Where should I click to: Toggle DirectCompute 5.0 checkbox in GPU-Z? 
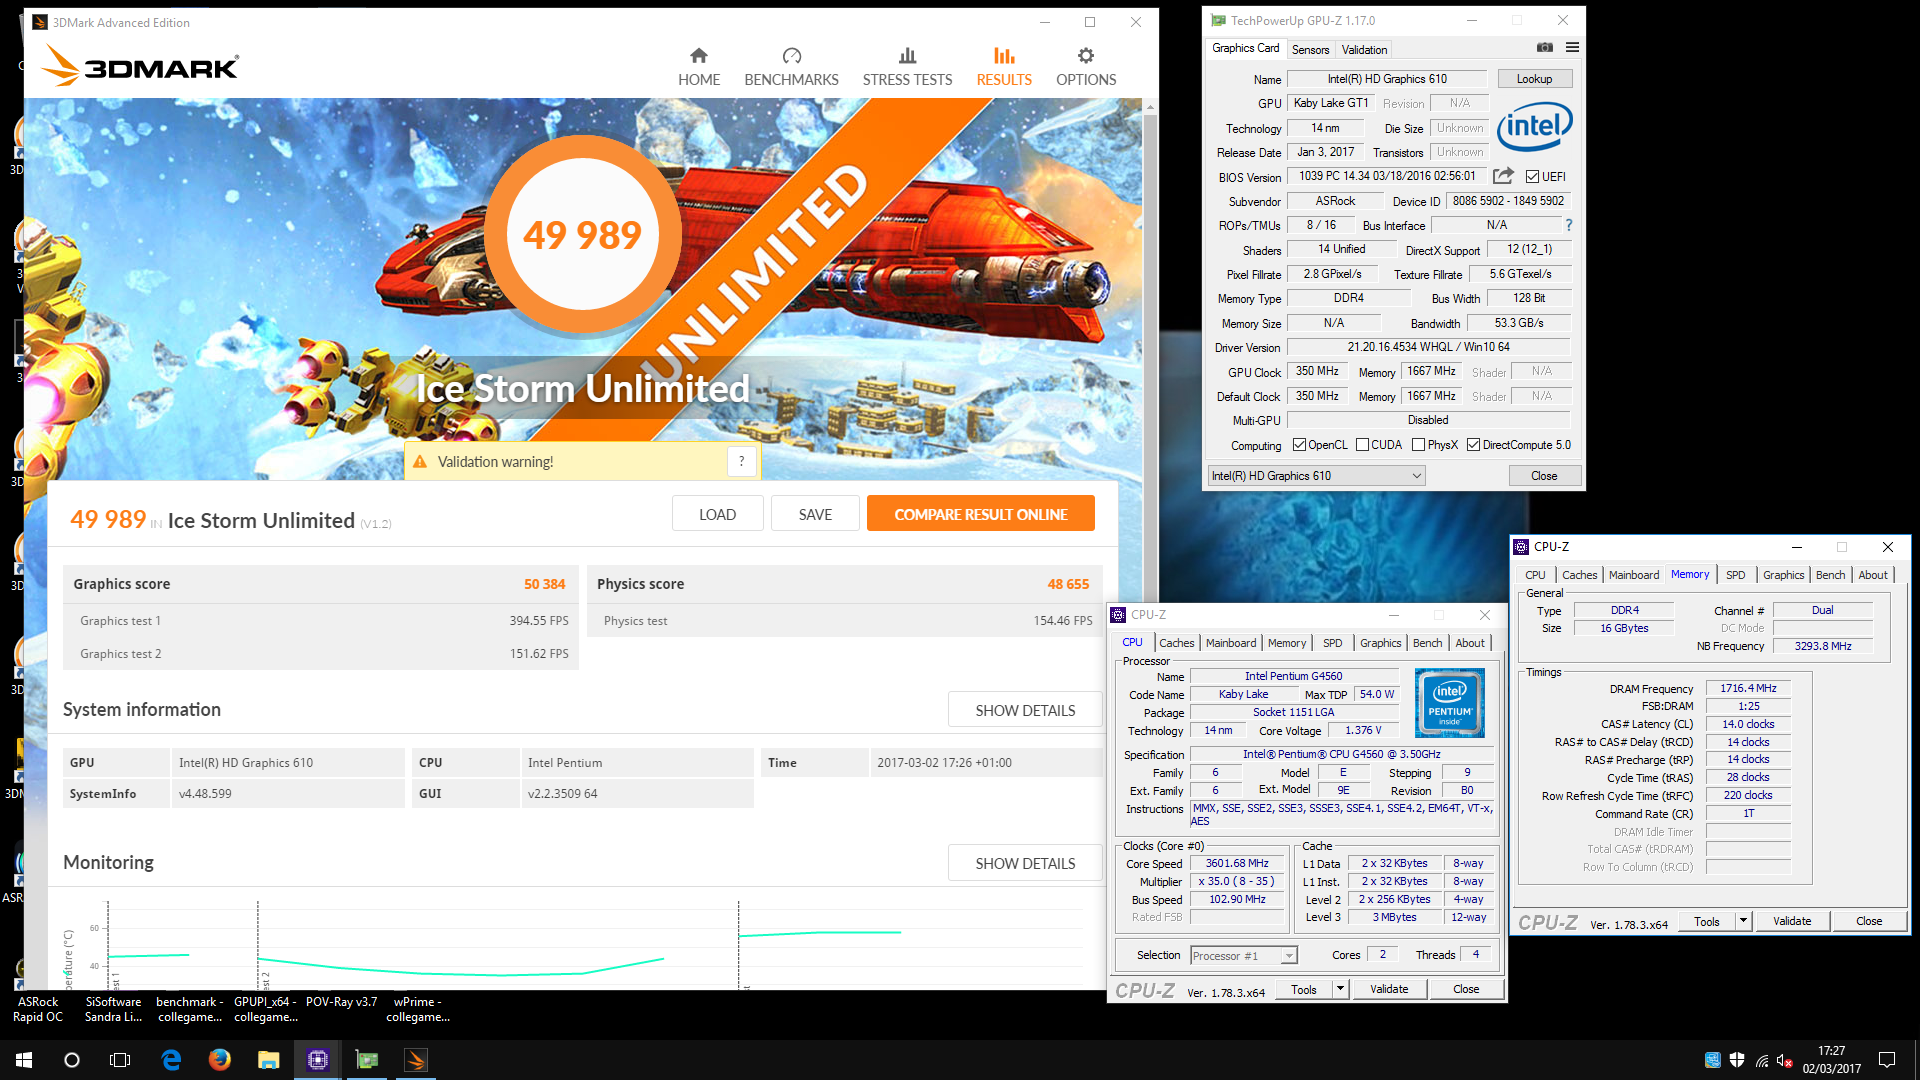pos(1473,445)
